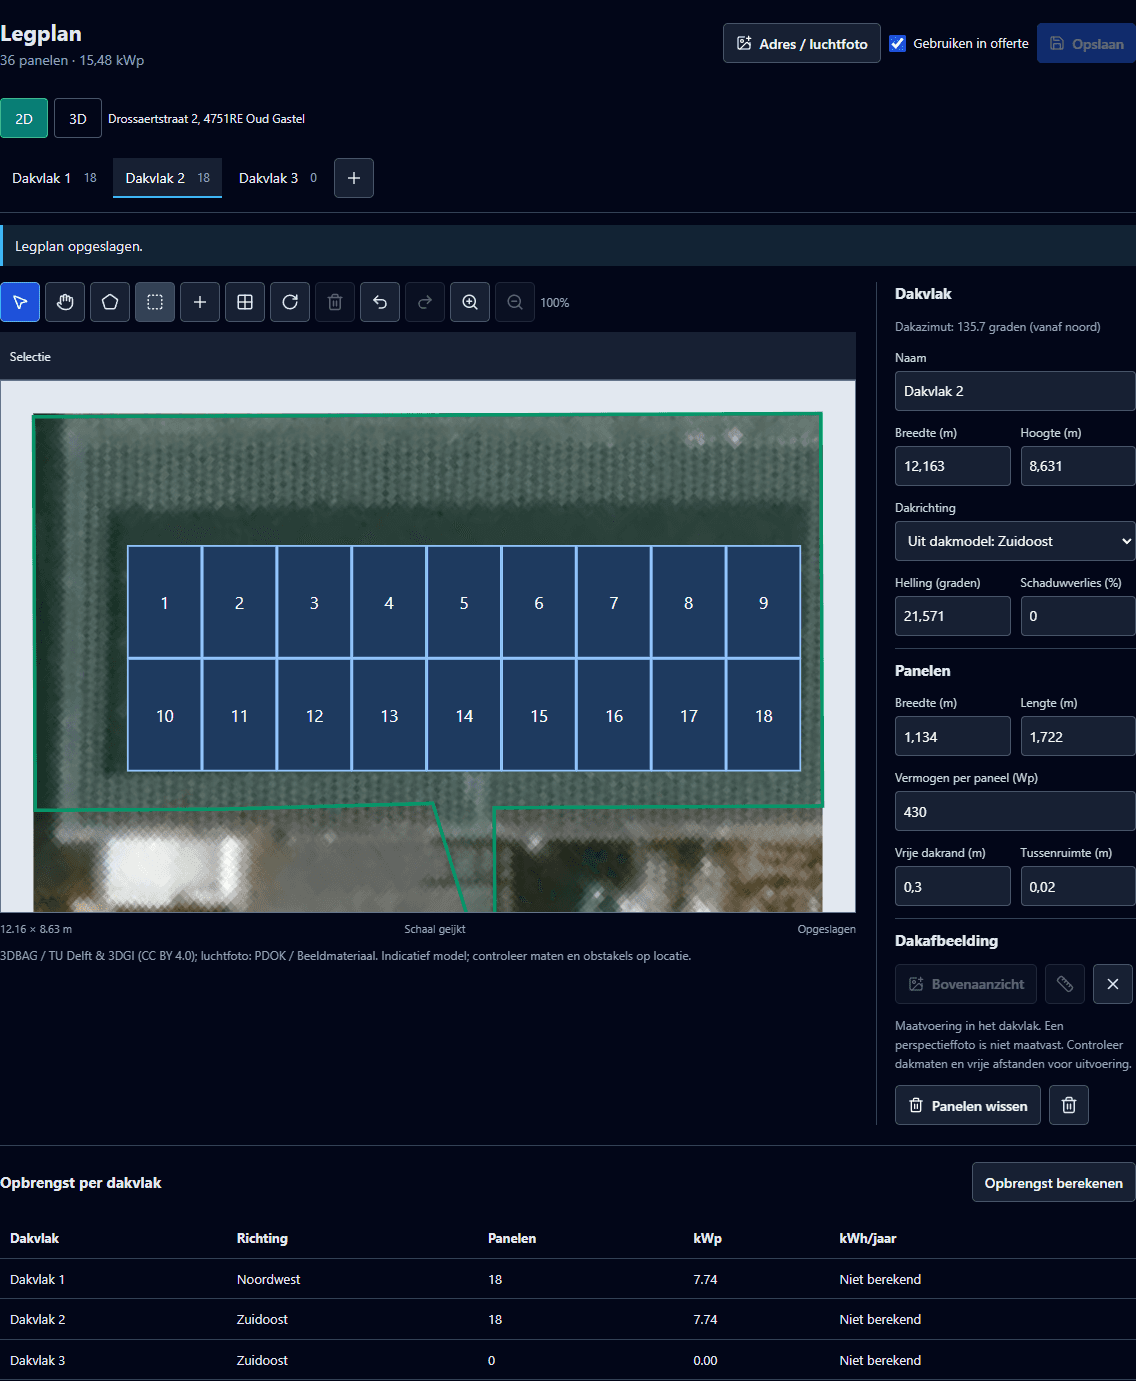The image size is (1136, 1381).
Task: Click the 100% zoom level text
Action: [555, 302]
